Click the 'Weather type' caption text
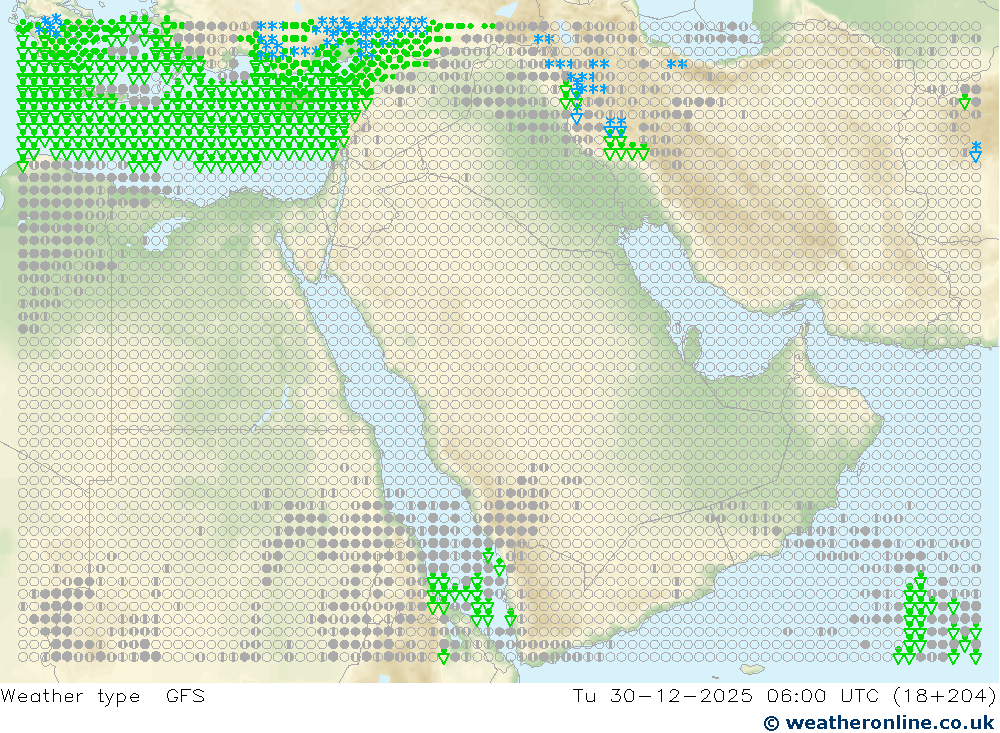The height and width of the screenshot is (733, 1000). 70,696
